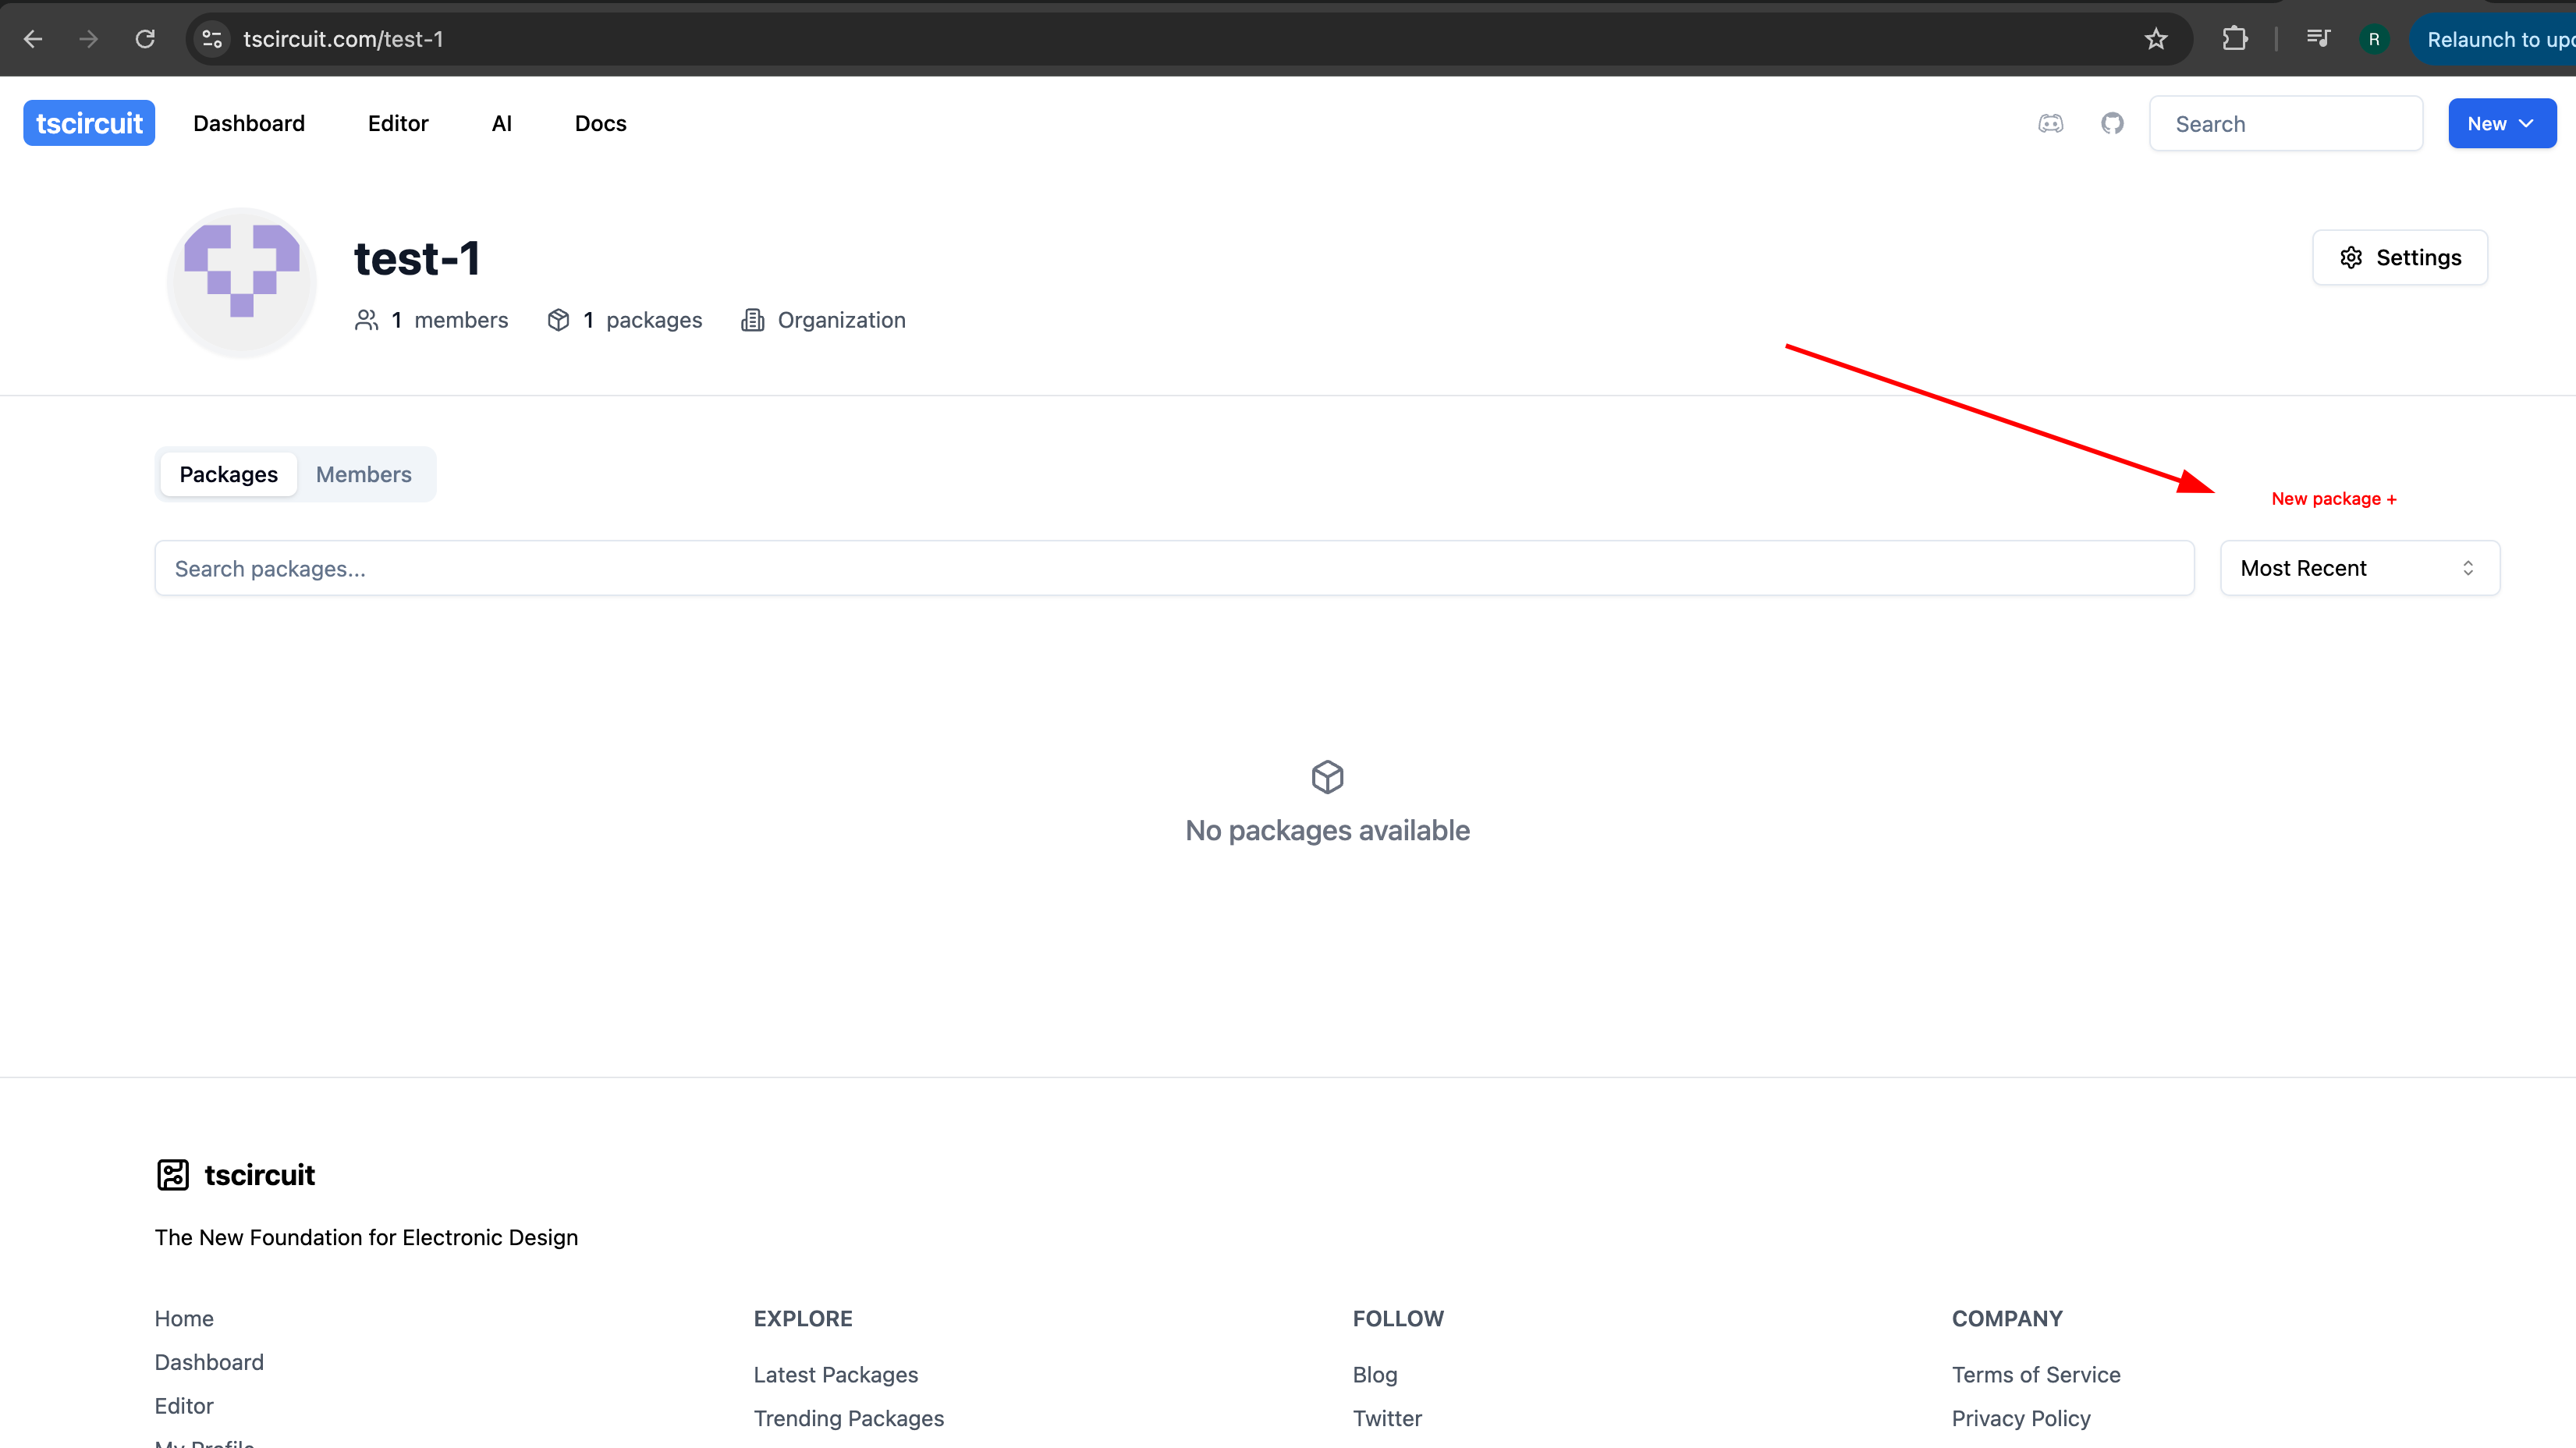Screen dimensions: 2576x1448
Task: Open the browser extensions puzzle icon
Action: [x=2235, y=39]
